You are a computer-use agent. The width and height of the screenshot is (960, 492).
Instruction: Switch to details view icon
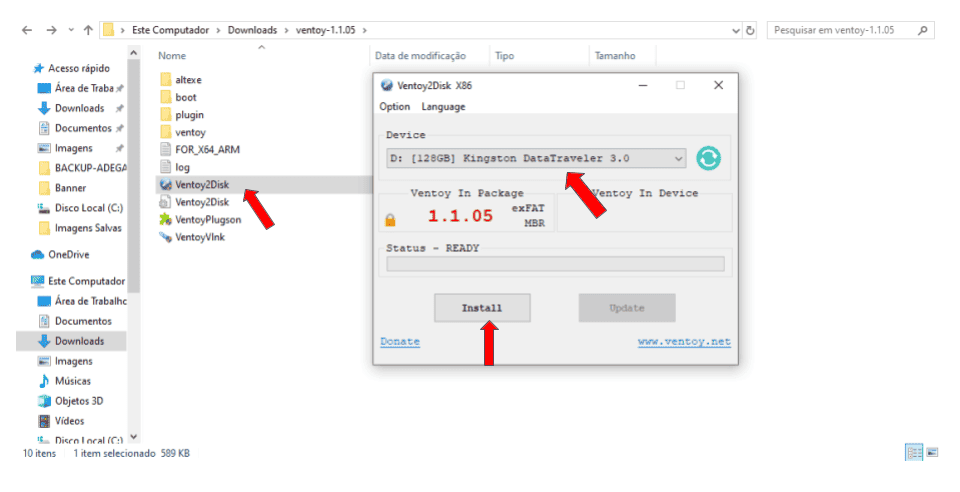coord(914,453)
